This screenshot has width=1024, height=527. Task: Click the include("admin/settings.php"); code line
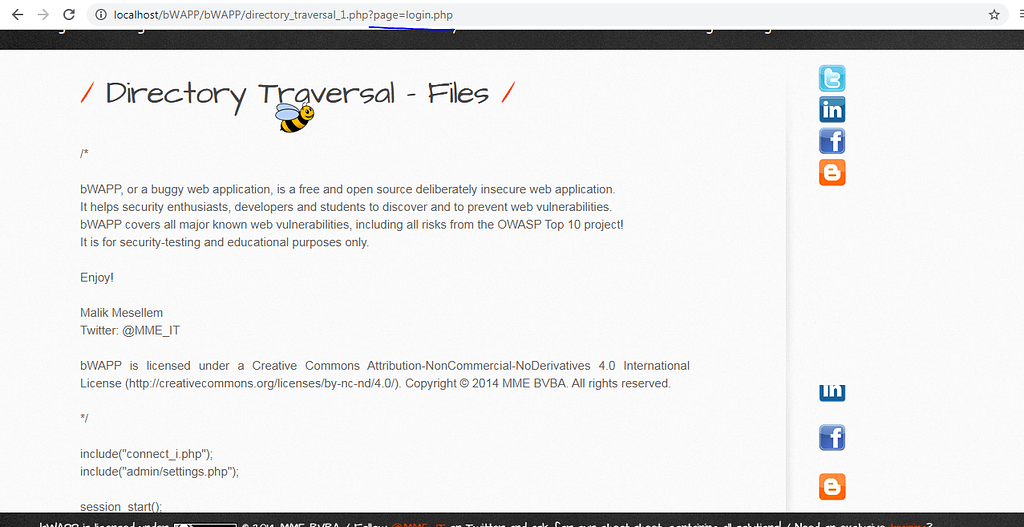click(x=159, y=471)
